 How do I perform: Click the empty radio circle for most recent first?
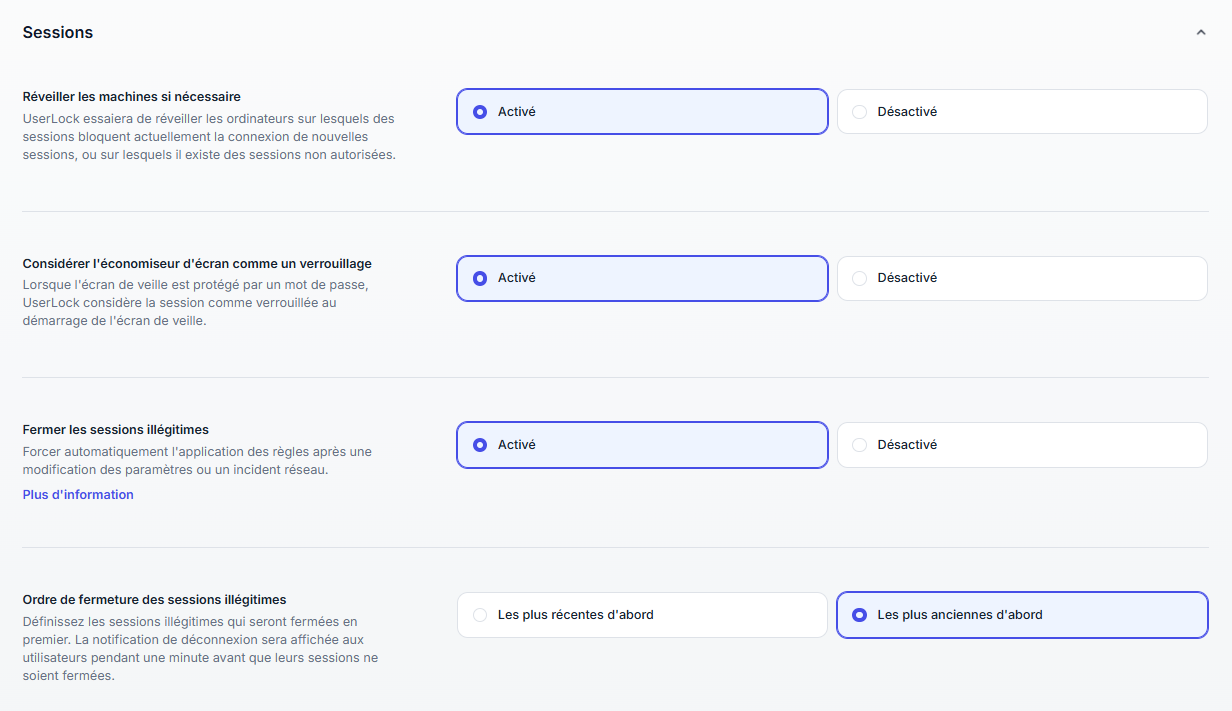[480, 615]
